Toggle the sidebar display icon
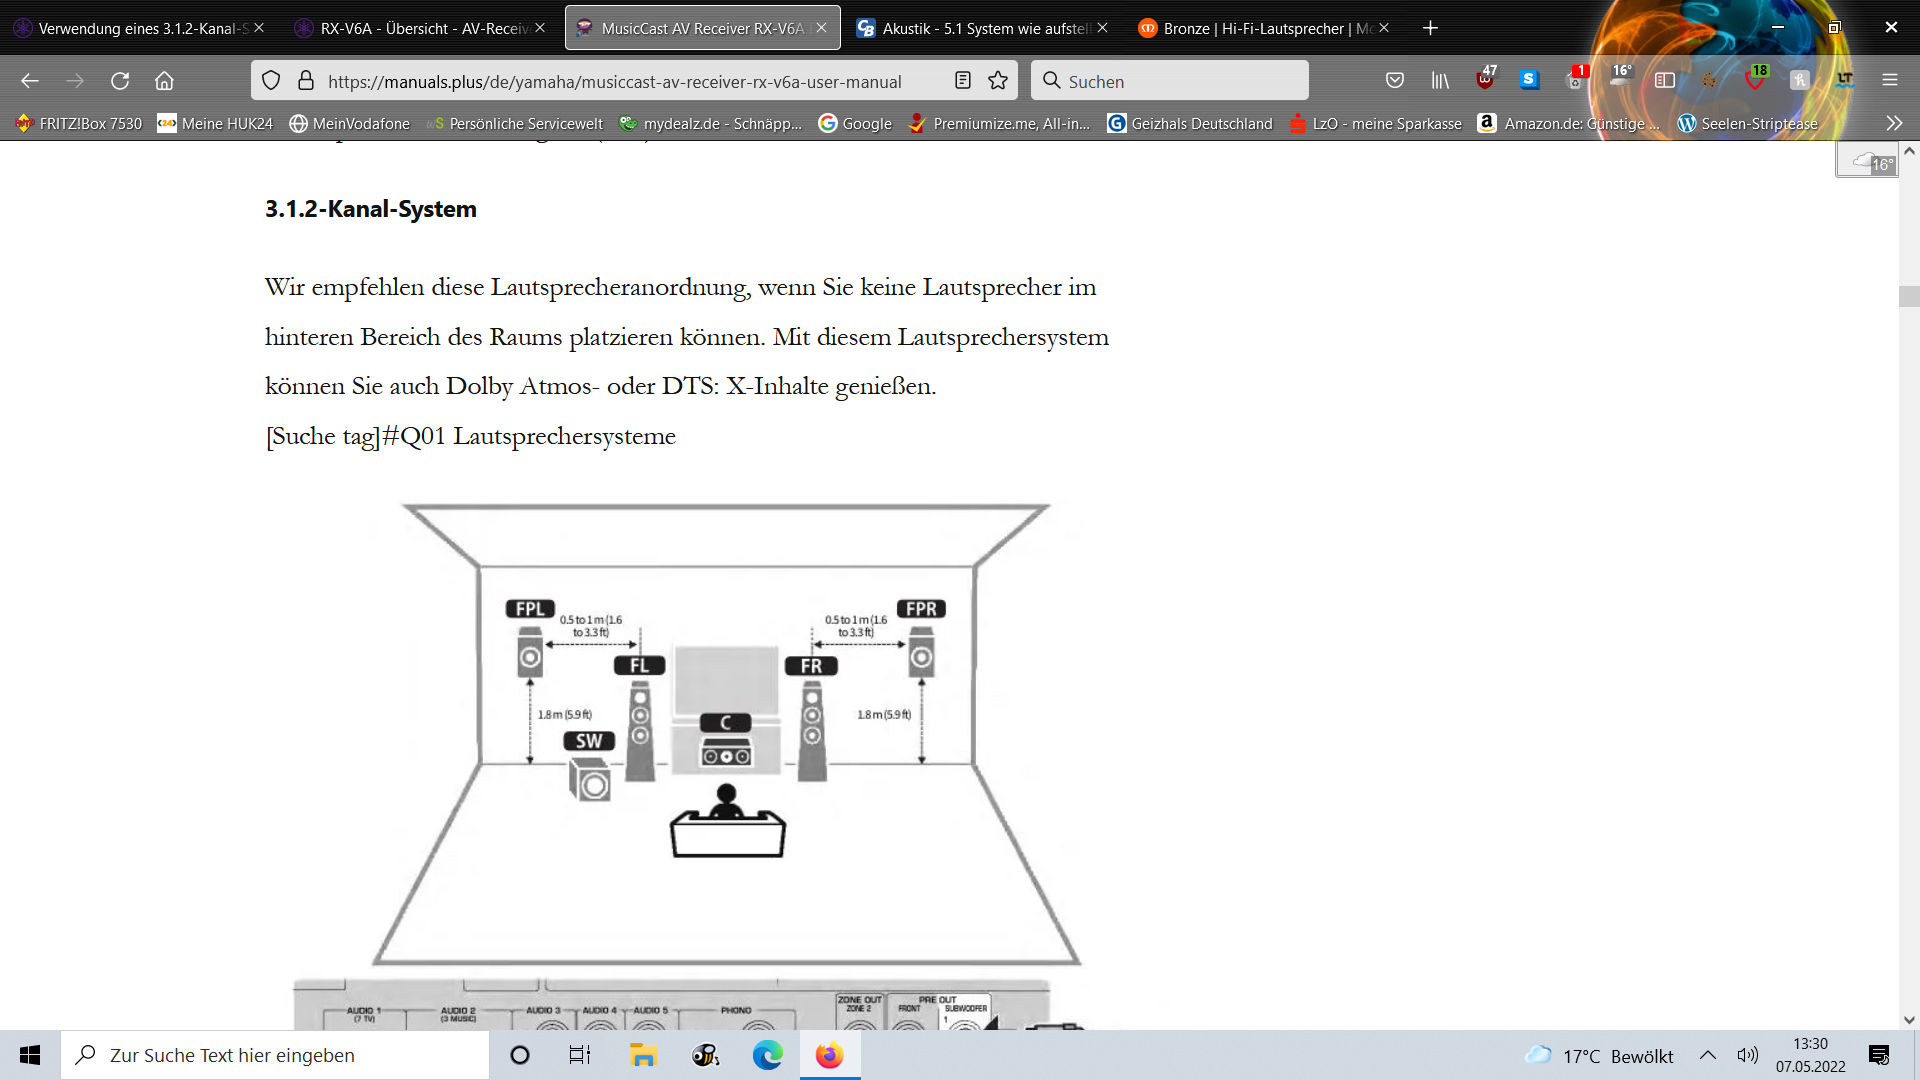Image resolution: width=1920 pixels, height=1080 pixels. tap(1665, 81)
